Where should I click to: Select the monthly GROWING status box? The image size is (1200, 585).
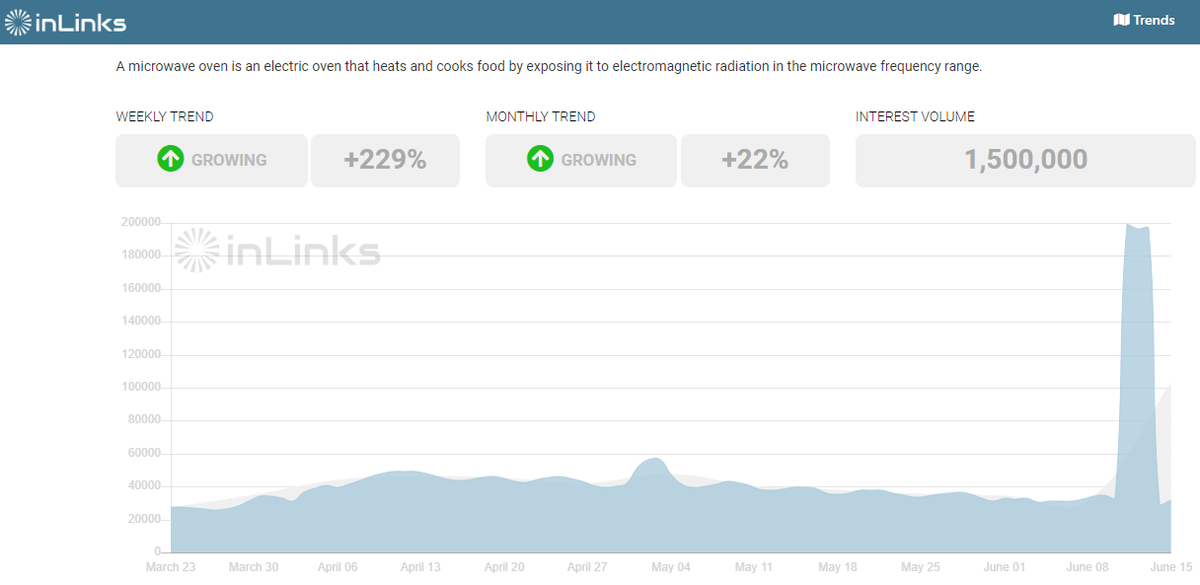[581, 160]
